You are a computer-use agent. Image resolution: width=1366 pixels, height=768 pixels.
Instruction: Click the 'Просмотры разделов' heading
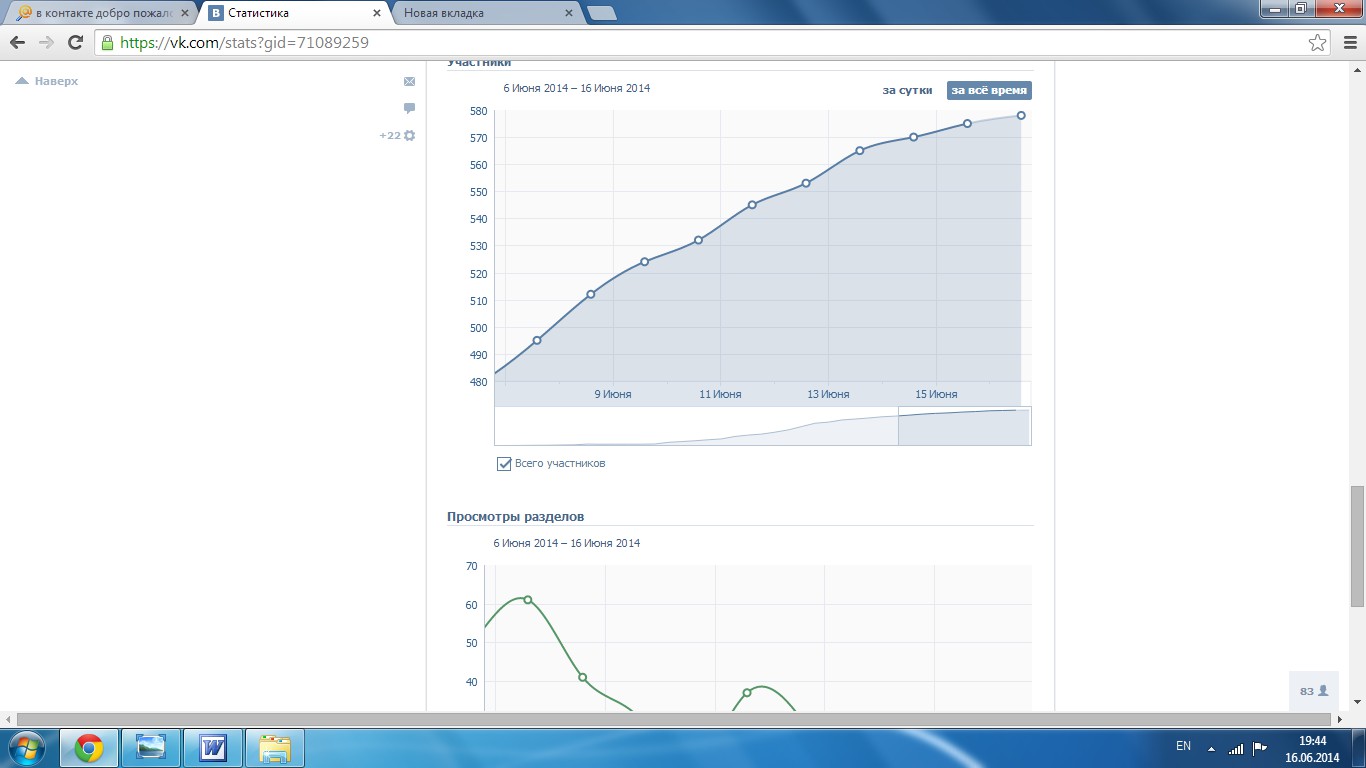click(515, 517)
